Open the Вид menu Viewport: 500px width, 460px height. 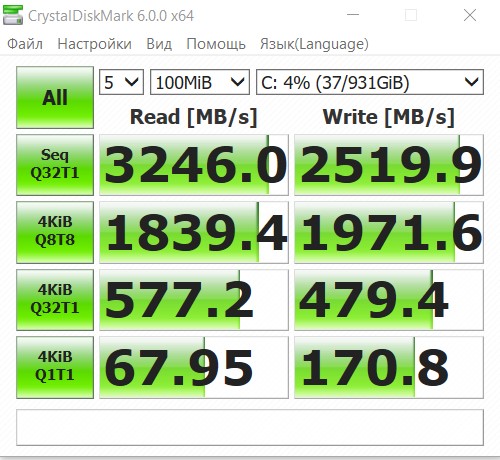coord(159,44)
